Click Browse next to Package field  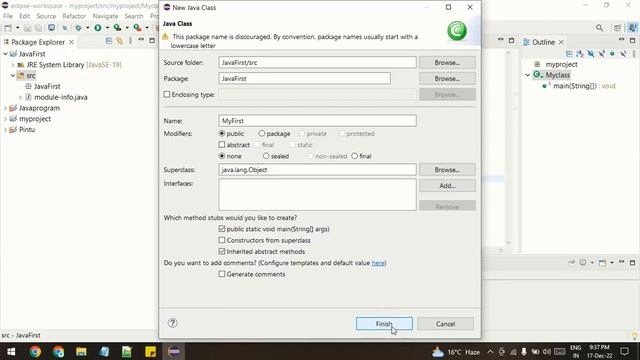coord(447,78)
